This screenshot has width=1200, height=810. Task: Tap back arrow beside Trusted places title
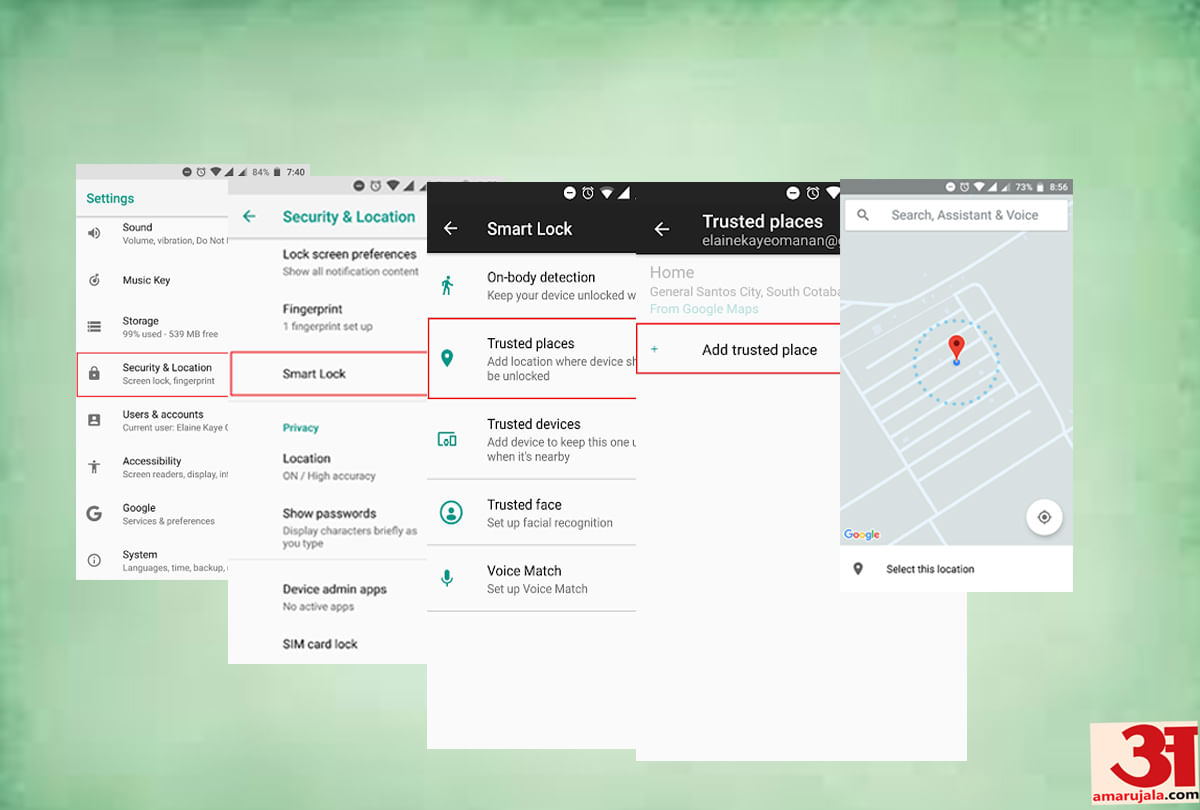[661, 229]
